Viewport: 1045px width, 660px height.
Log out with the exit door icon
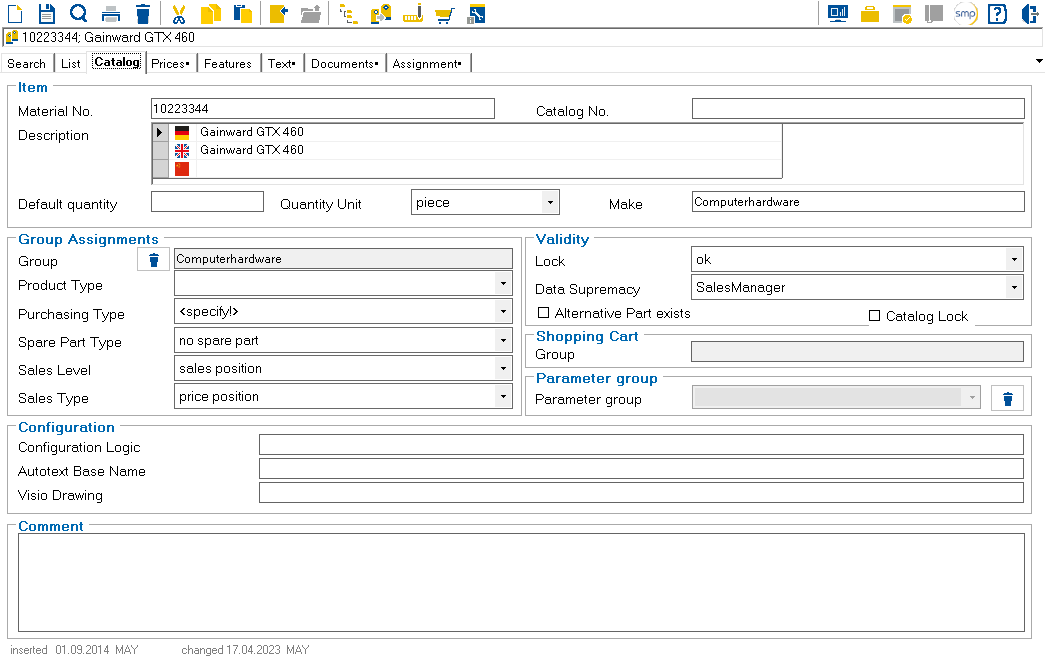1030,13
